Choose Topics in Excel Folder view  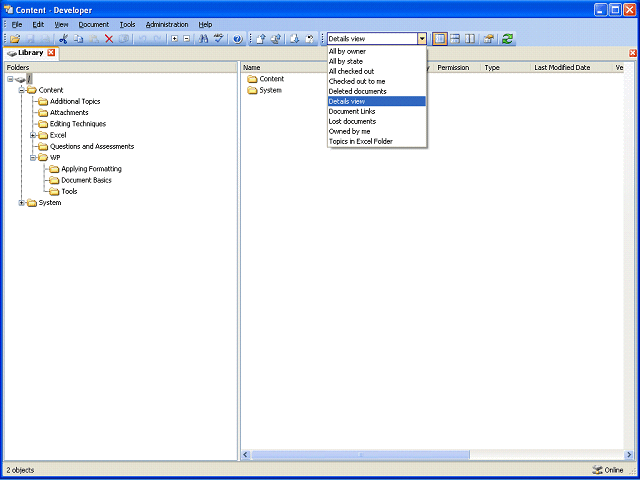coord(377,141)
